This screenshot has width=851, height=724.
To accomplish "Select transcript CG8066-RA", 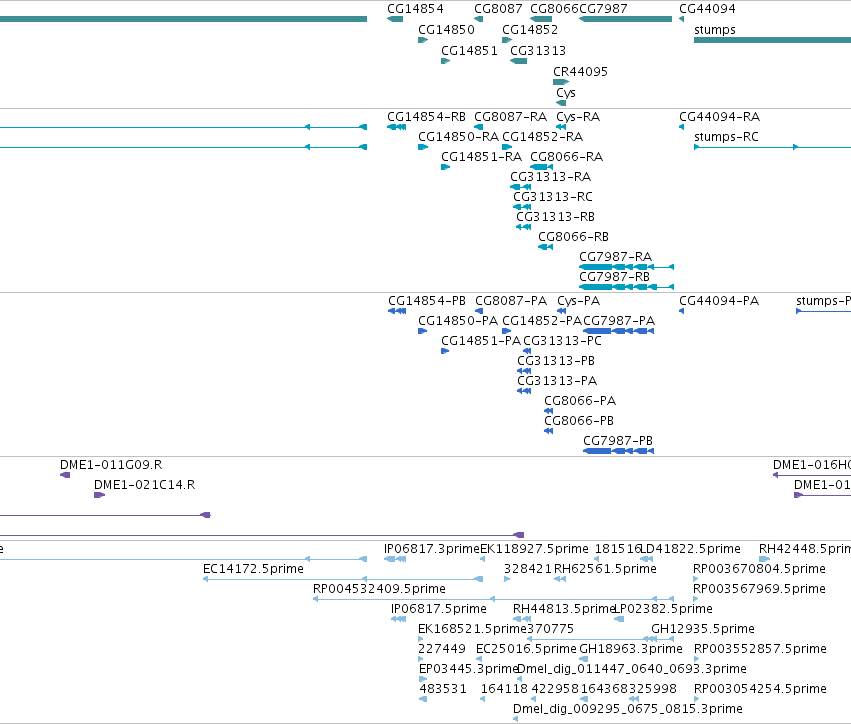I will (566, 157).
